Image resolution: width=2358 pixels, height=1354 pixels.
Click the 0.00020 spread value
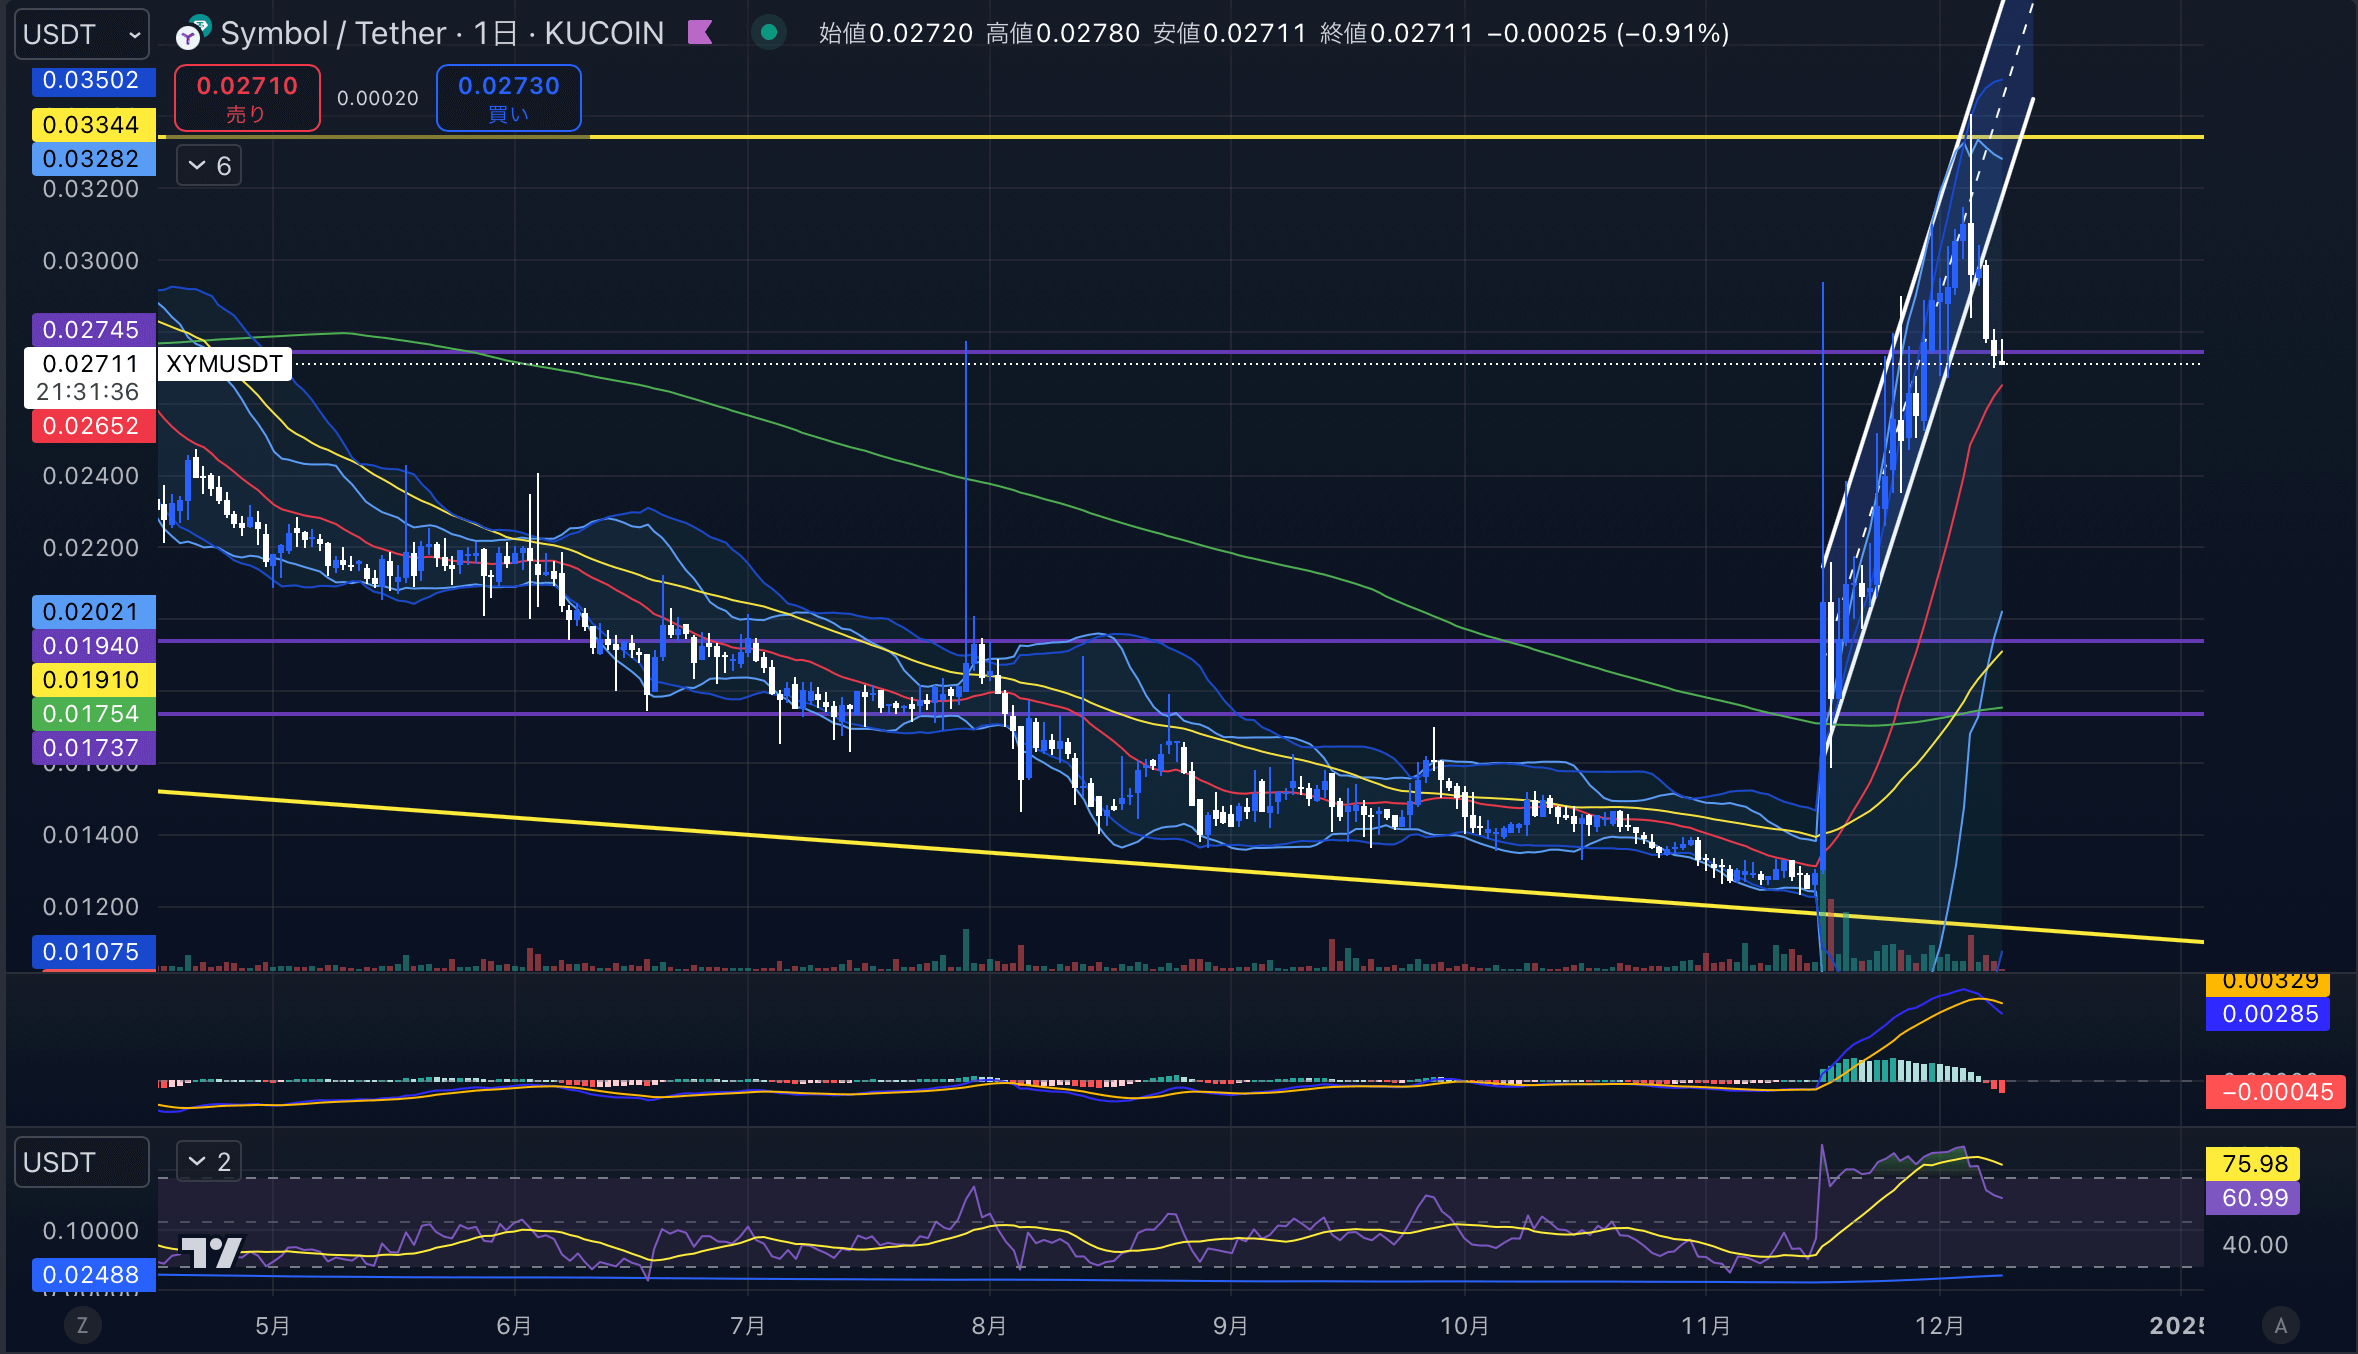378,98
